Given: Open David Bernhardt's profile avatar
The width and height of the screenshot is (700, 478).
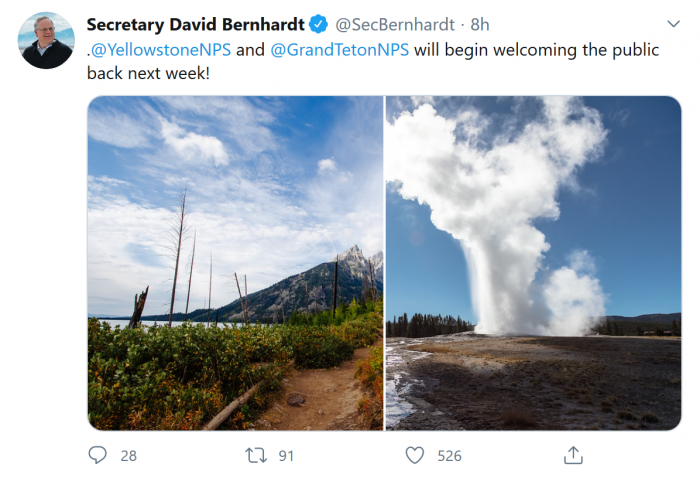Looking at the screenshot, I should (47, 40).
